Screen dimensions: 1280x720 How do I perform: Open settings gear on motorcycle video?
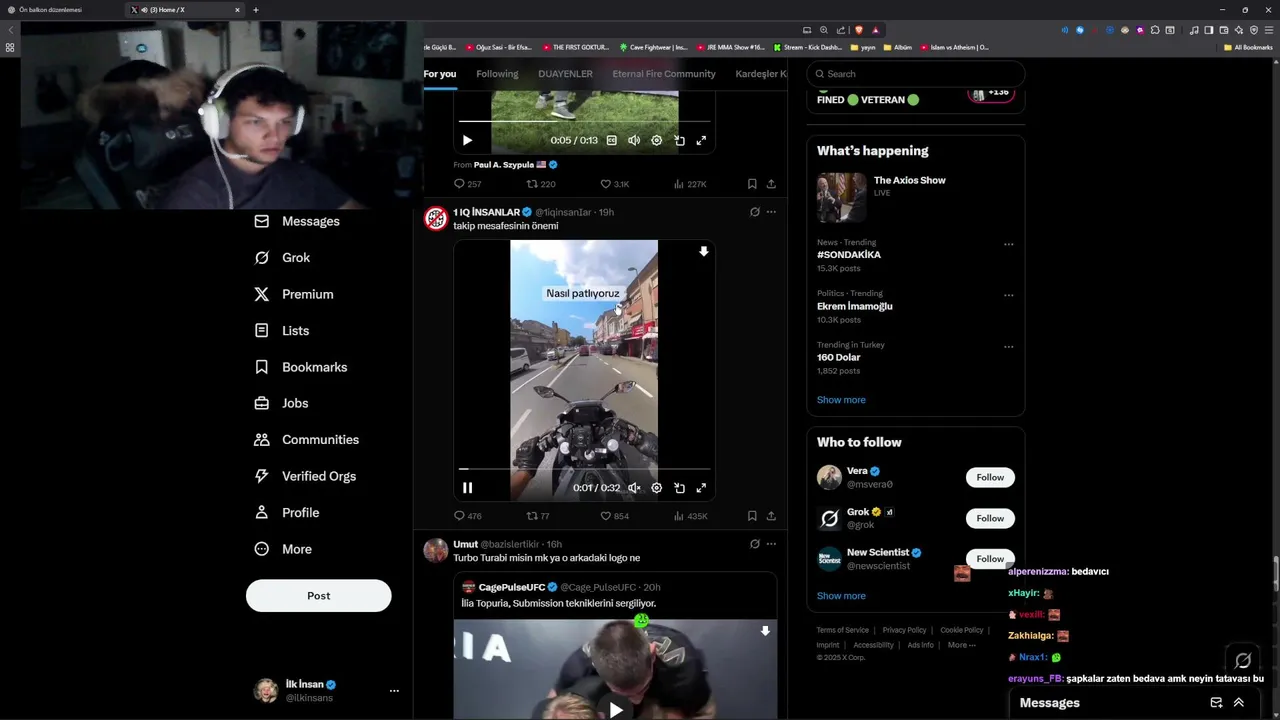tap(656, 488)
